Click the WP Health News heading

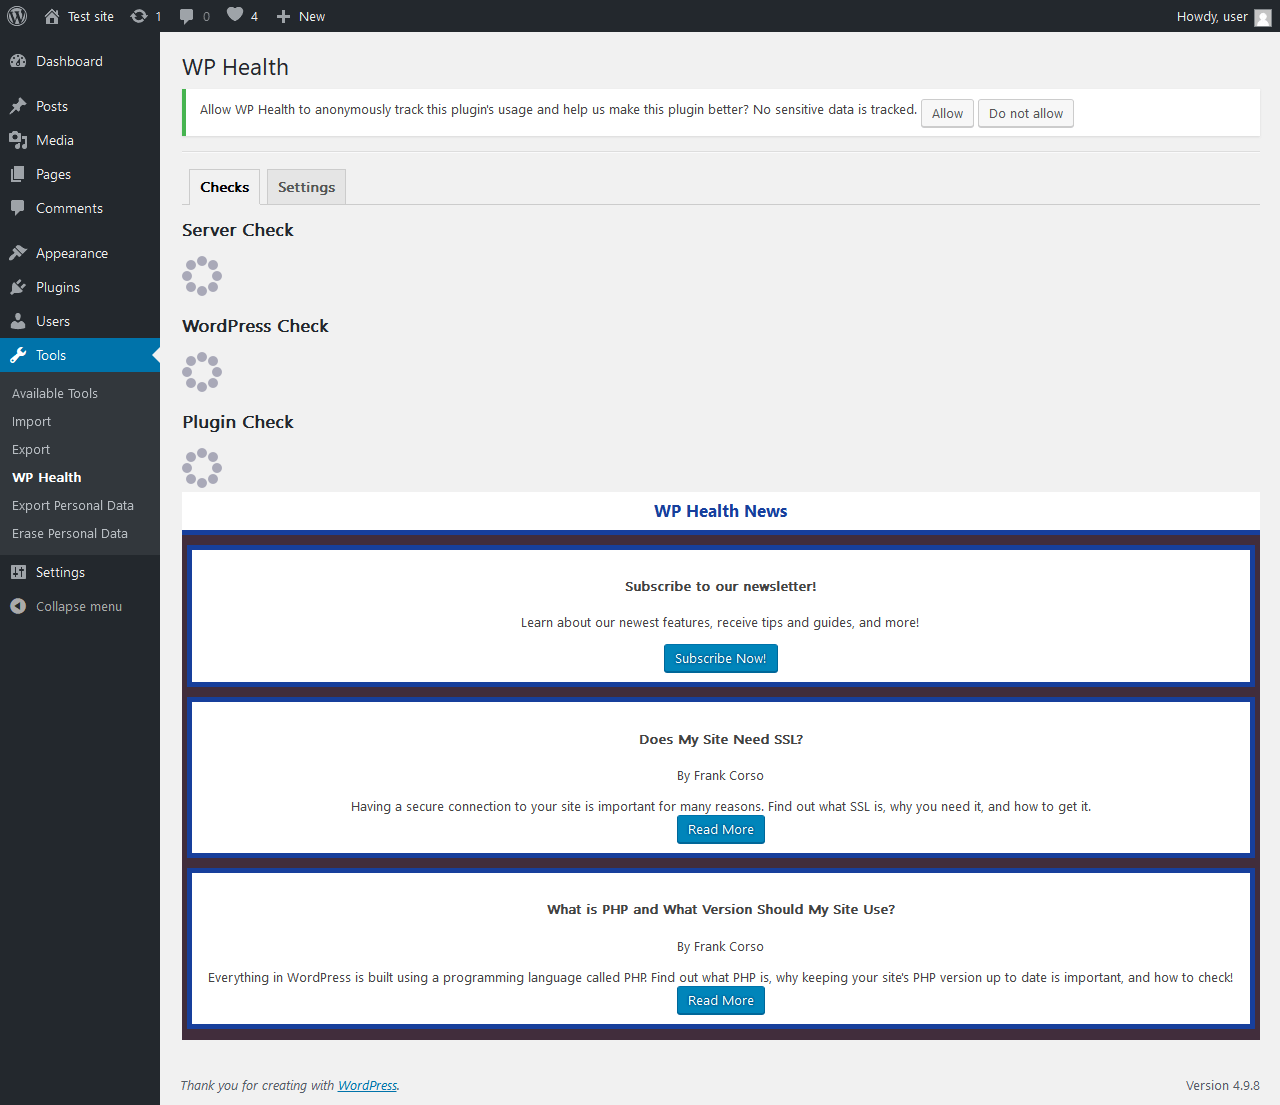[x=721, y=511]
